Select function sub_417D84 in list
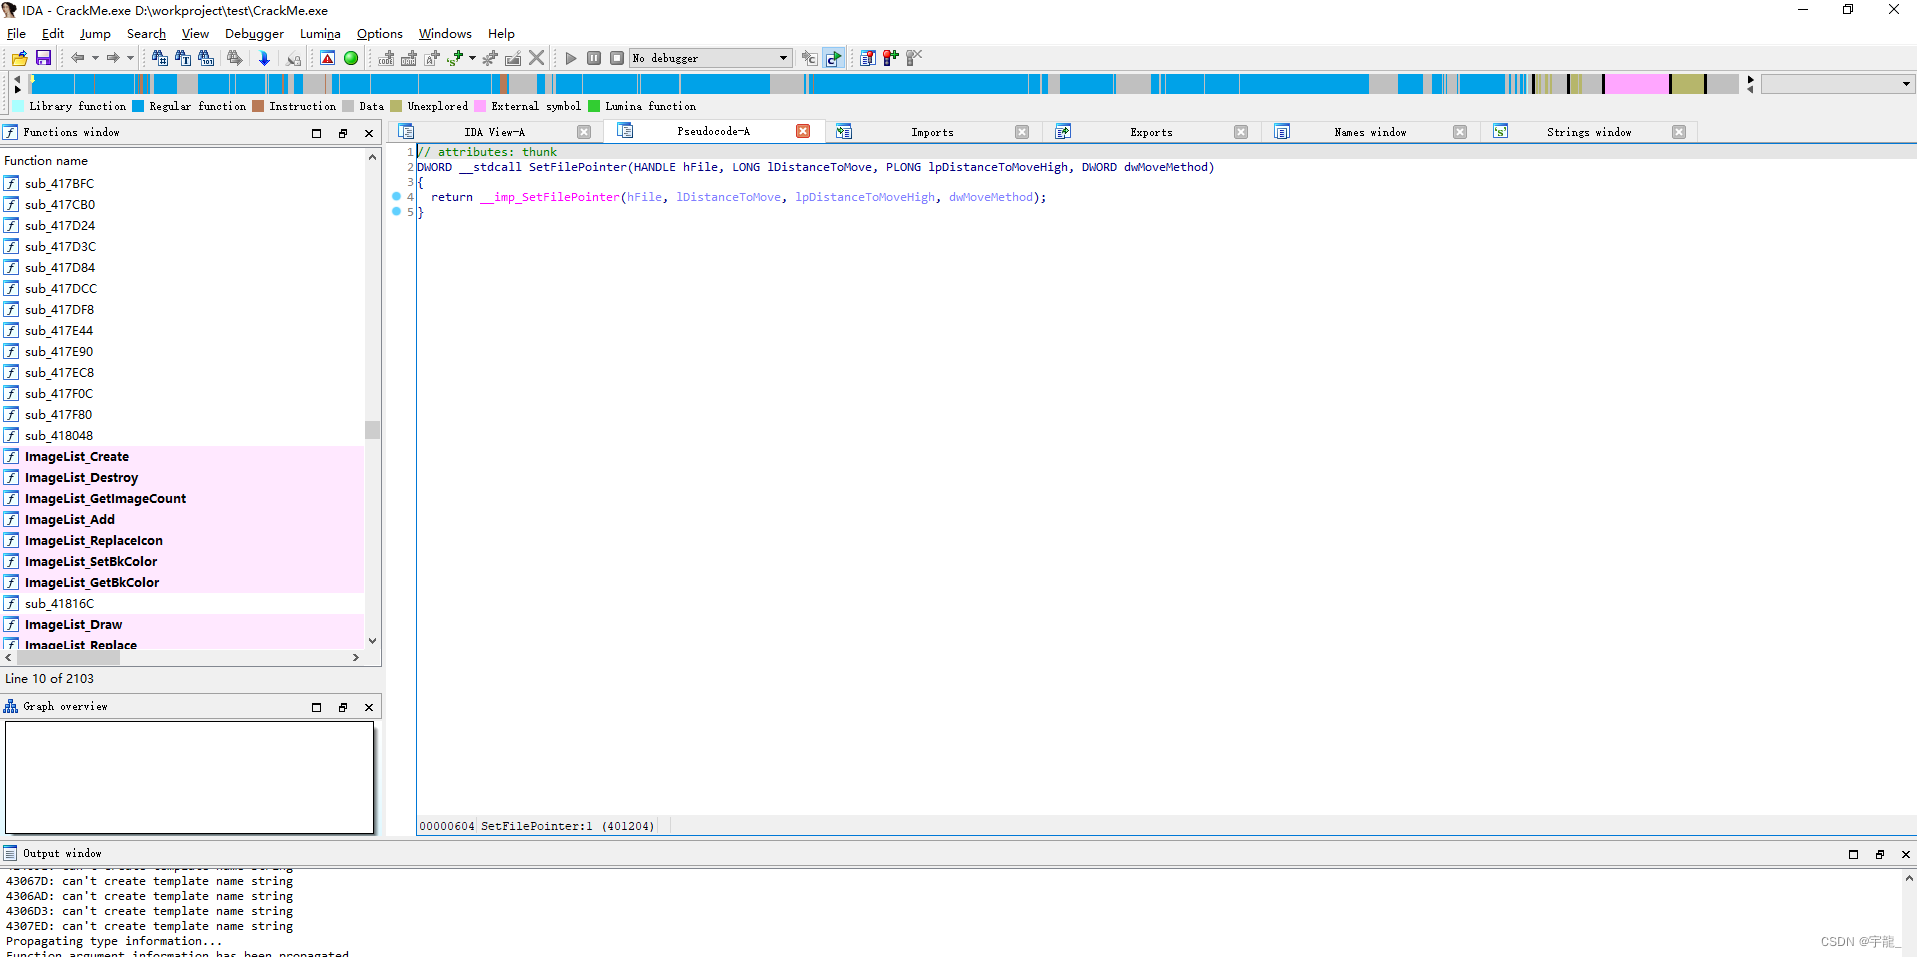Viewport: 1917px width, 957px height. pyautogui.click(x=183, y=267)
